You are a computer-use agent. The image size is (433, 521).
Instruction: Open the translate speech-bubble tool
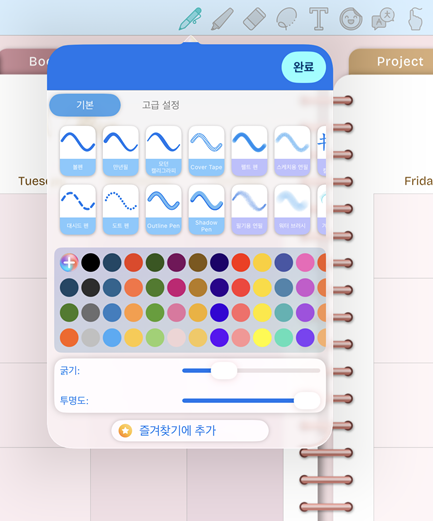click(383, 19)
